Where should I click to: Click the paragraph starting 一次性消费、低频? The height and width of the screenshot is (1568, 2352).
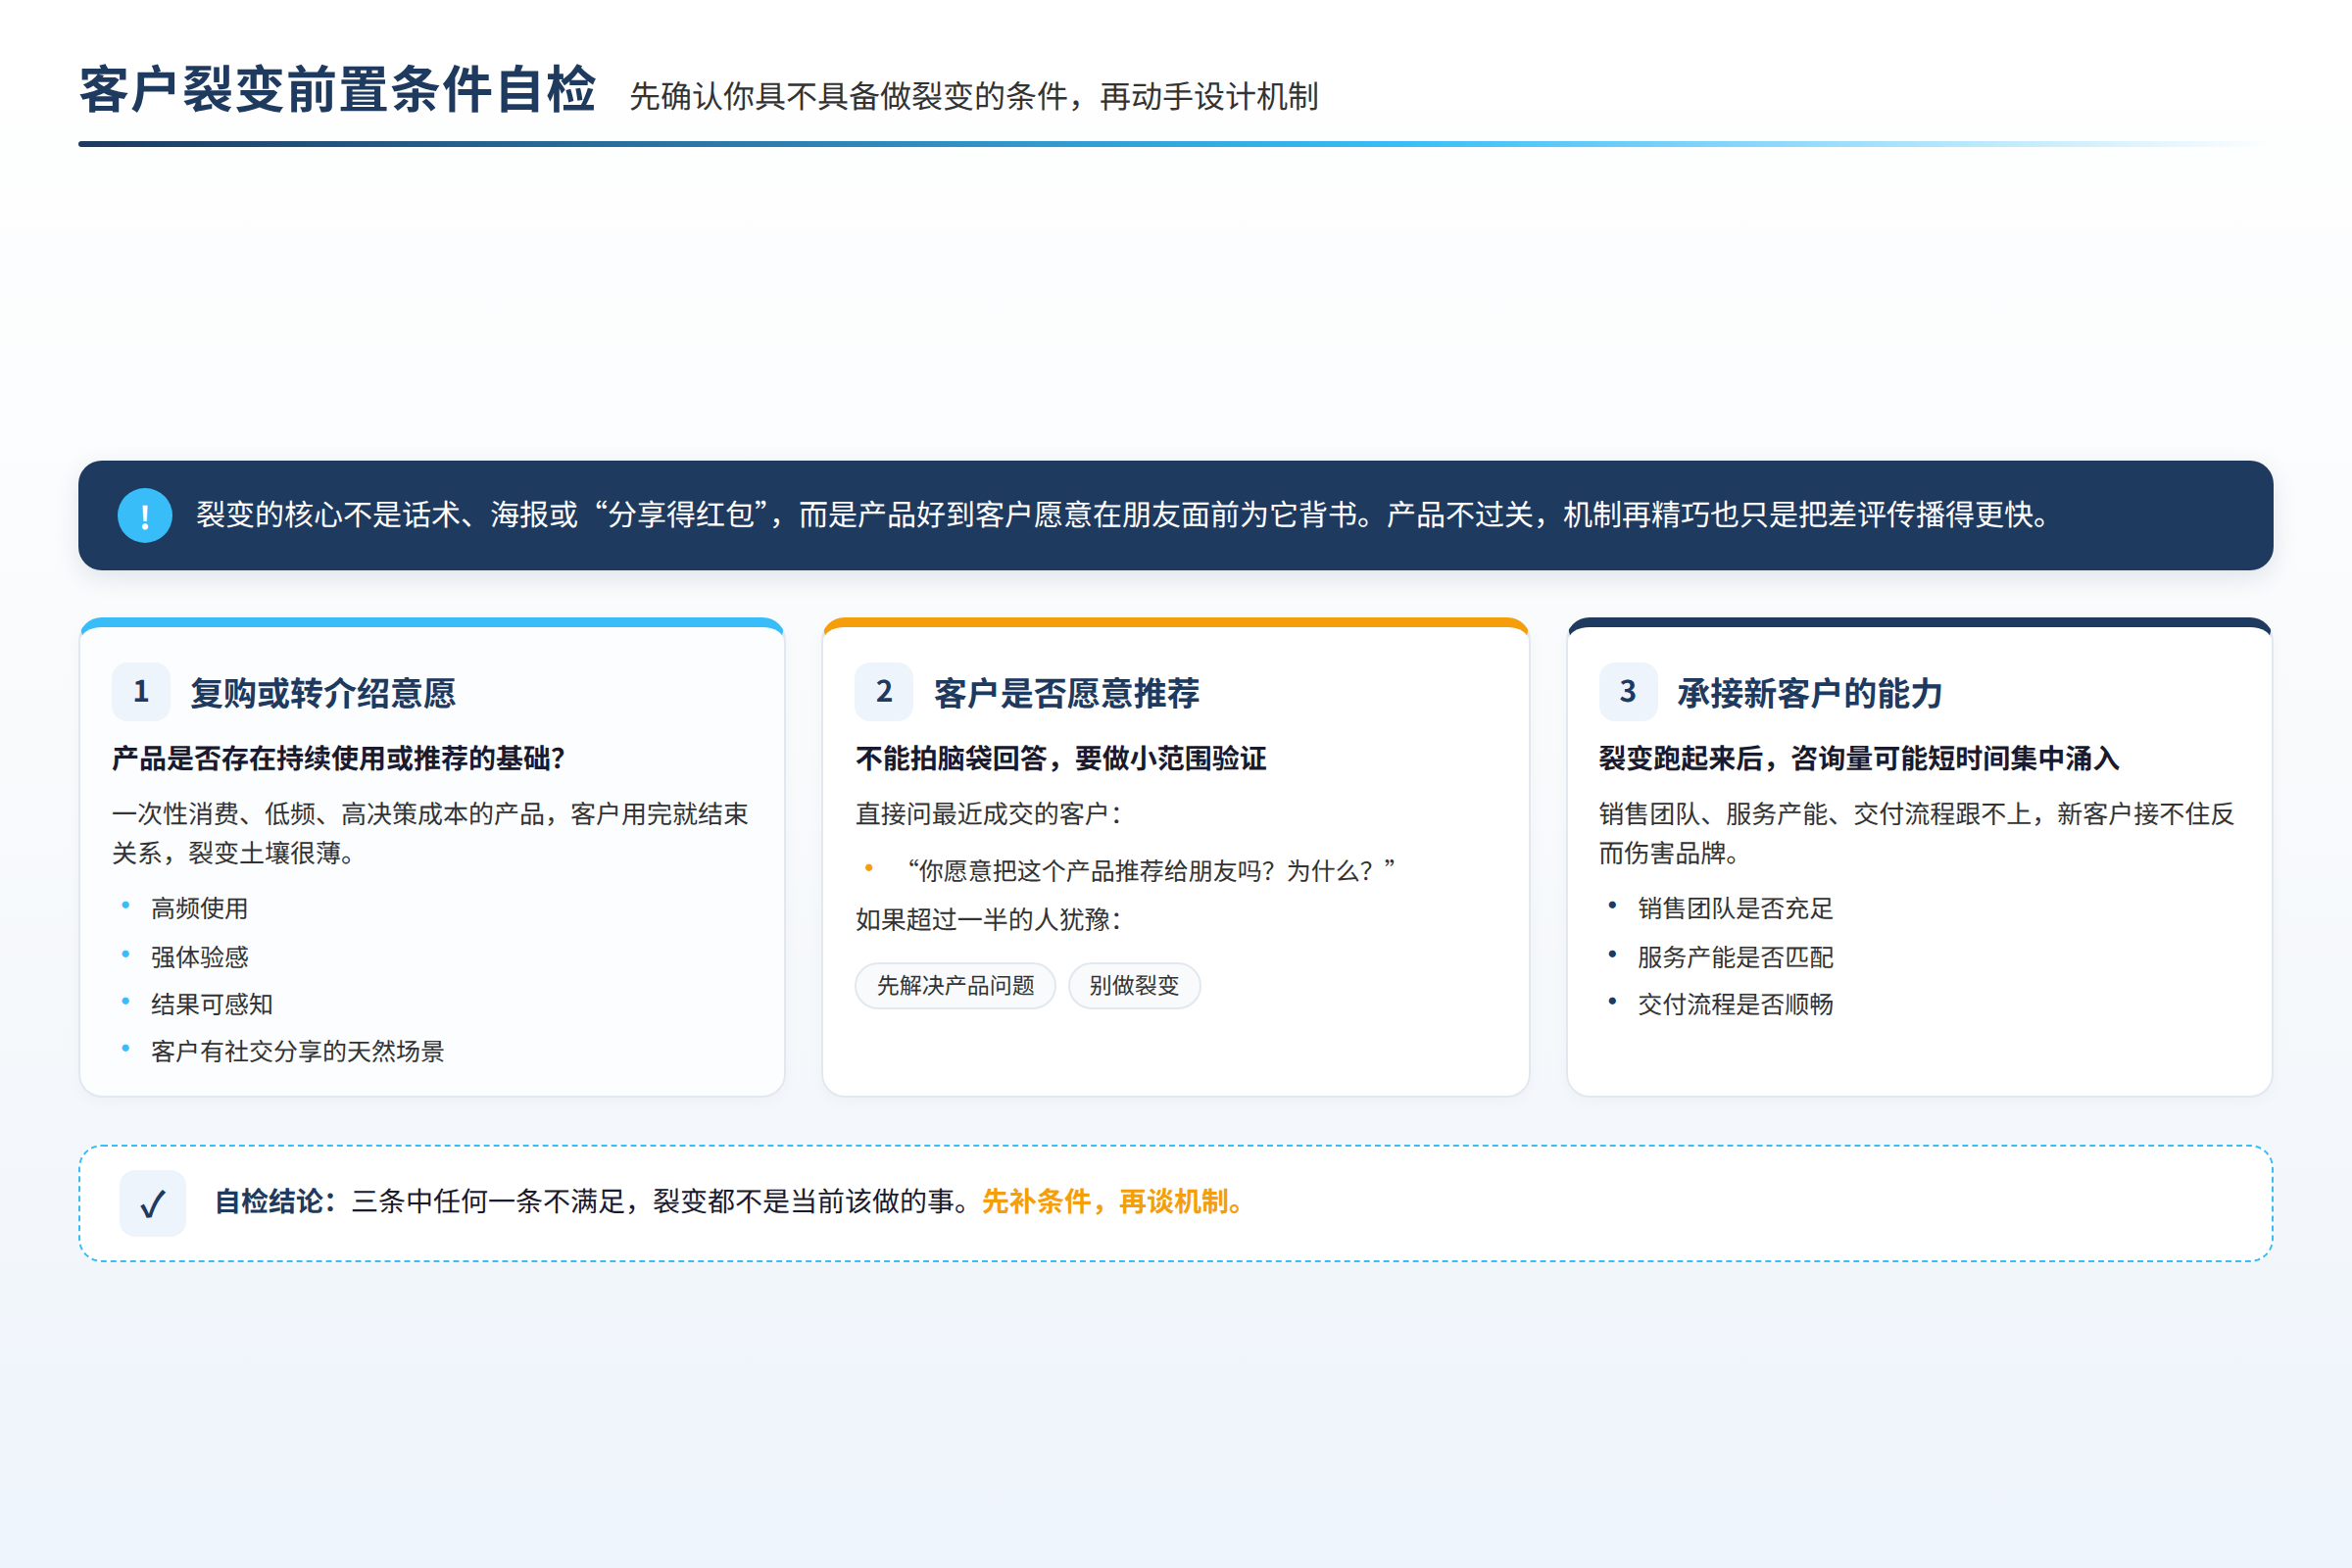click(x=430, y=833)
